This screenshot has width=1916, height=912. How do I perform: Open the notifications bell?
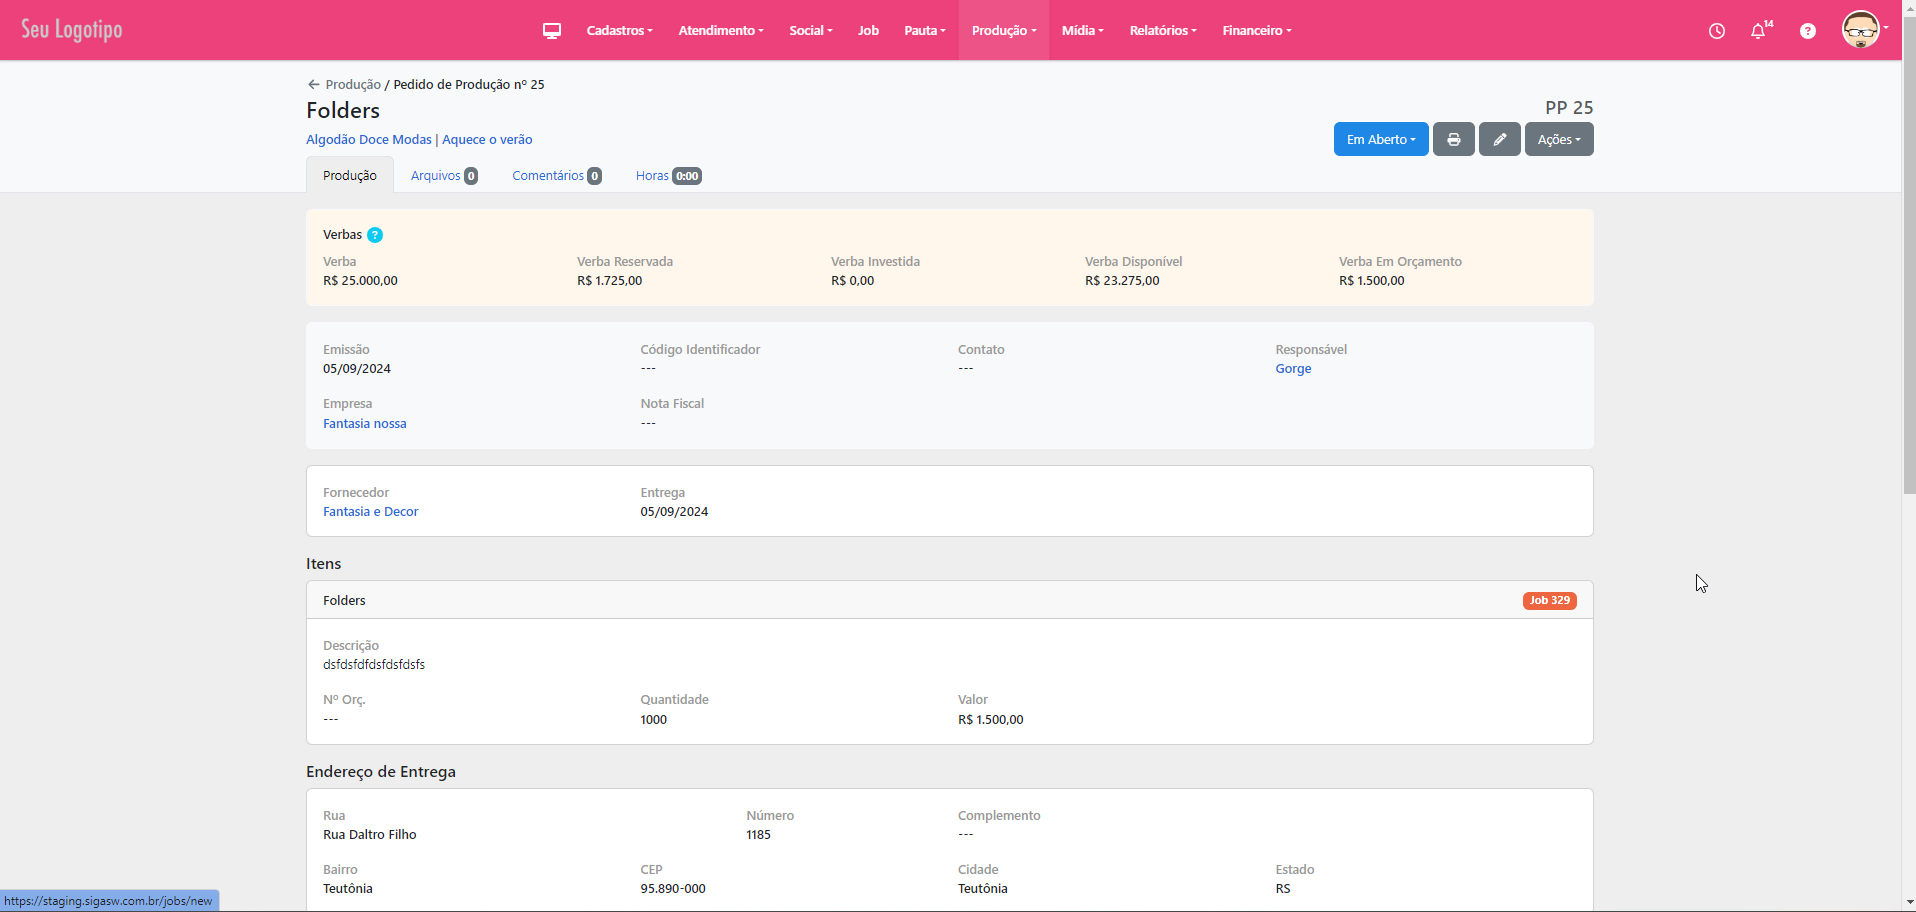click(1758, 31)
